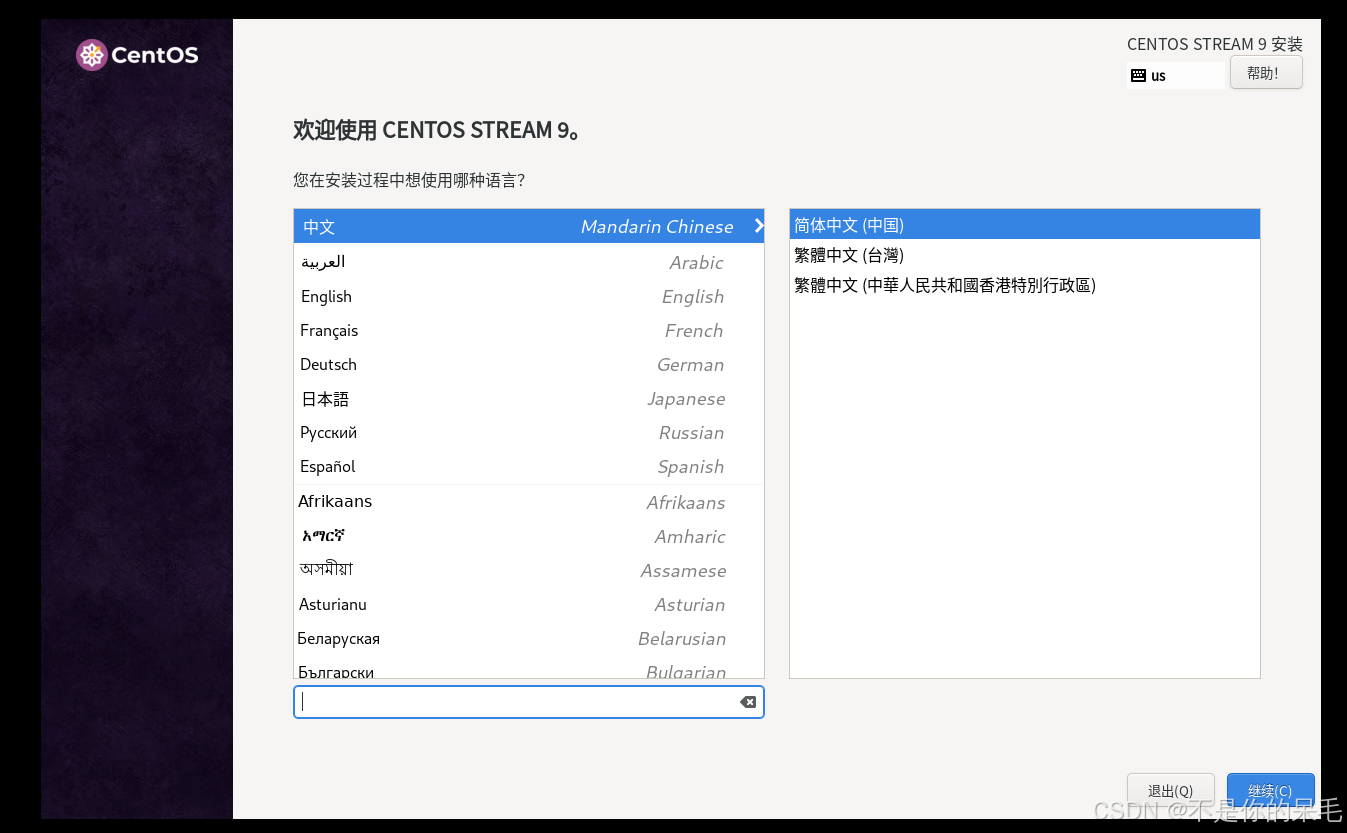Select Deutsch German language row
The width and height of the screenshot is (1347, 833).
point(529,364)
